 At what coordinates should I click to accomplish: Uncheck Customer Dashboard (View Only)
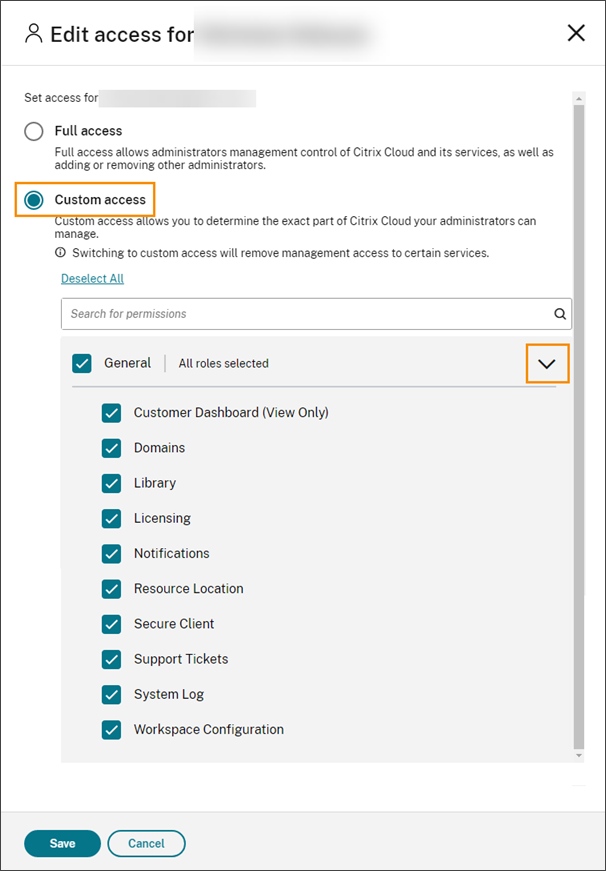[112, 413]
